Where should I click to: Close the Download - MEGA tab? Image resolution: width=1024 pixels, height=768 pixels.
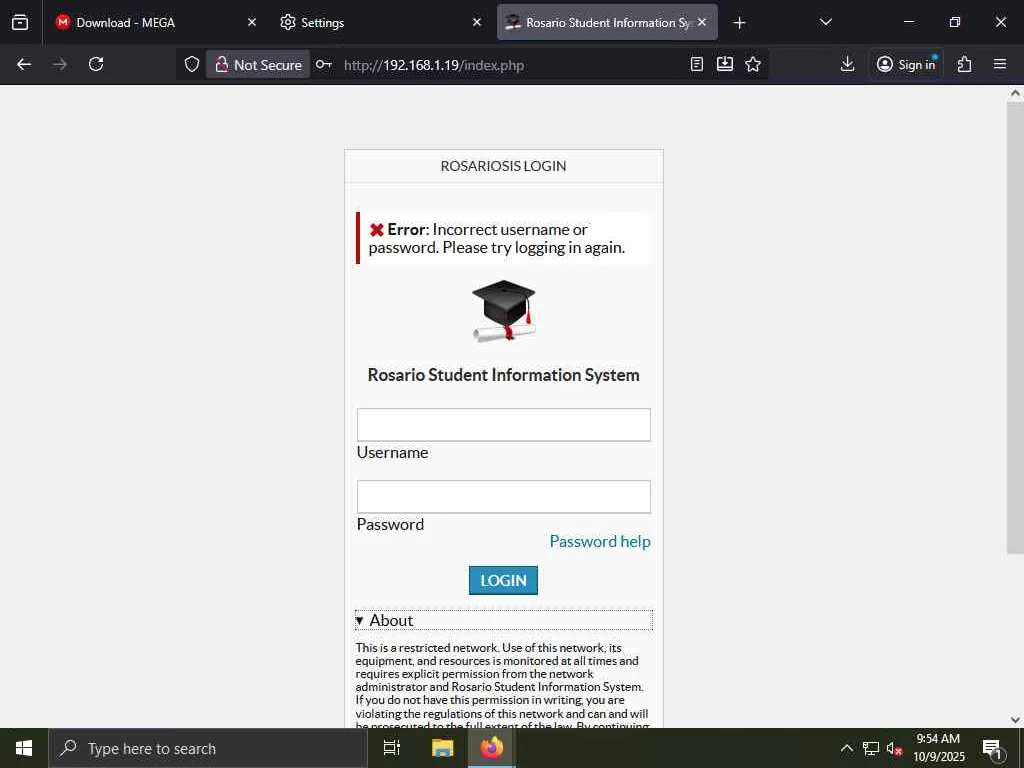click(251, 22)
